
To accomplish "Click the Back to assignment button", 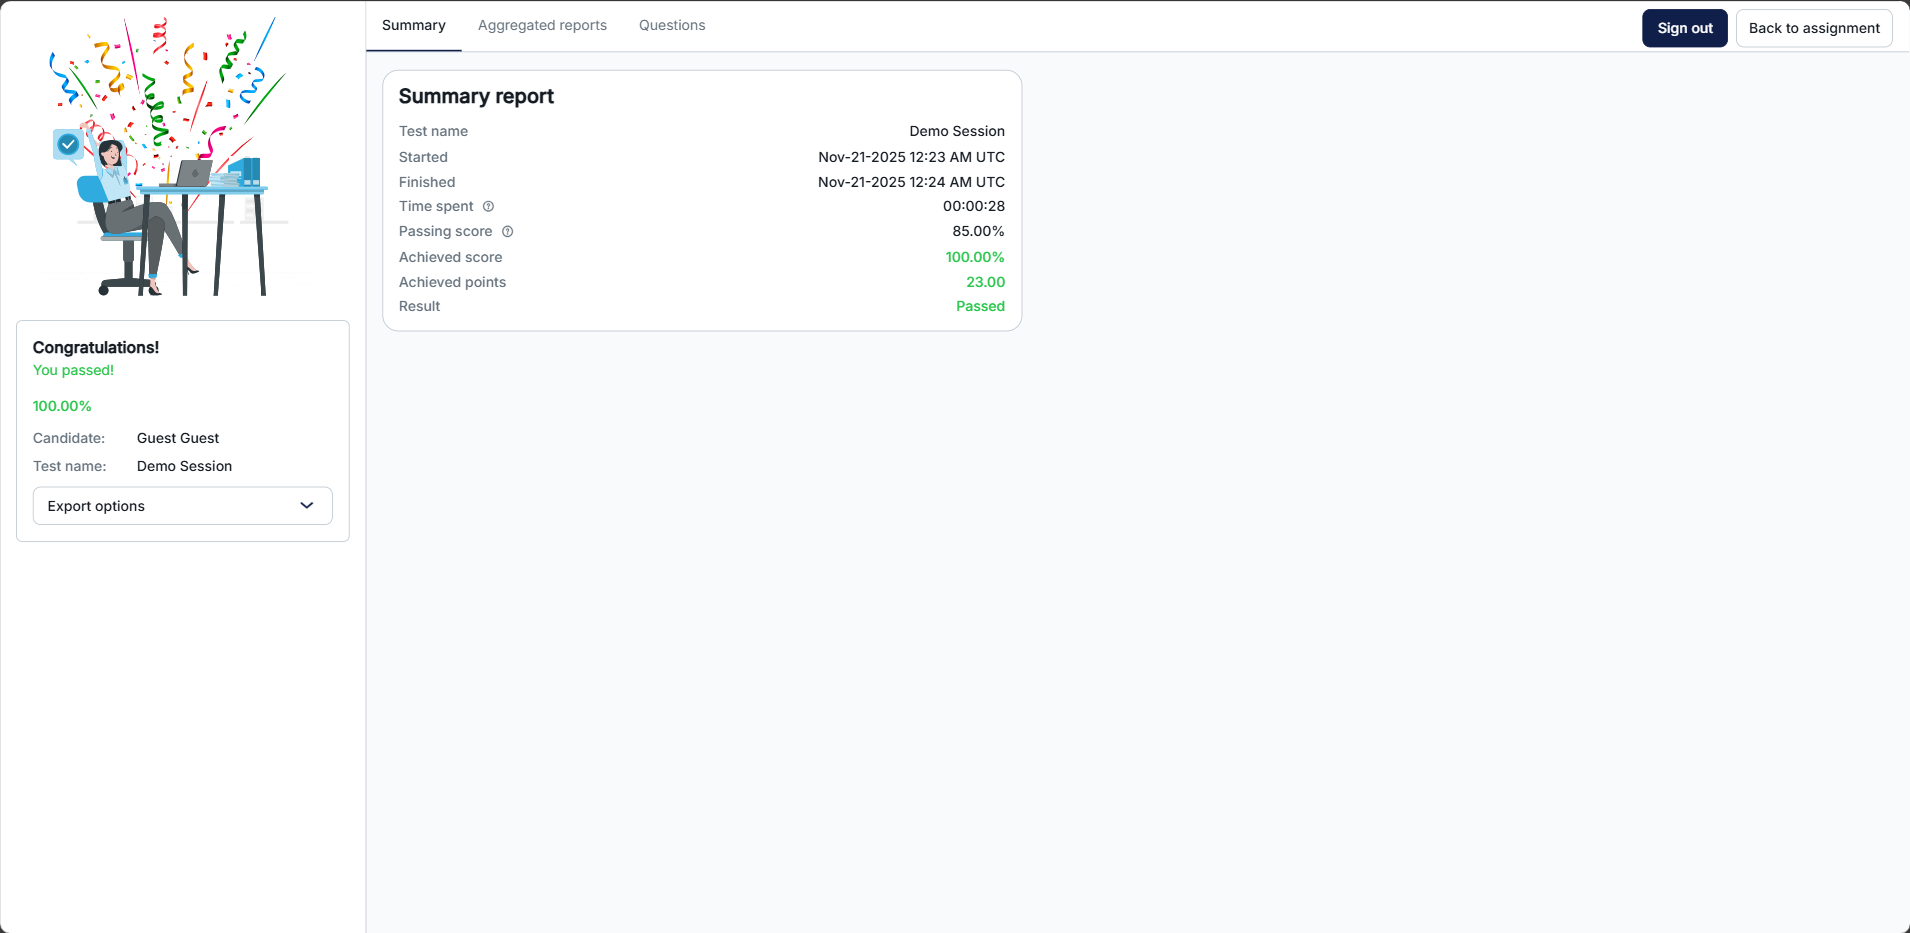I will pos(1813,28).
